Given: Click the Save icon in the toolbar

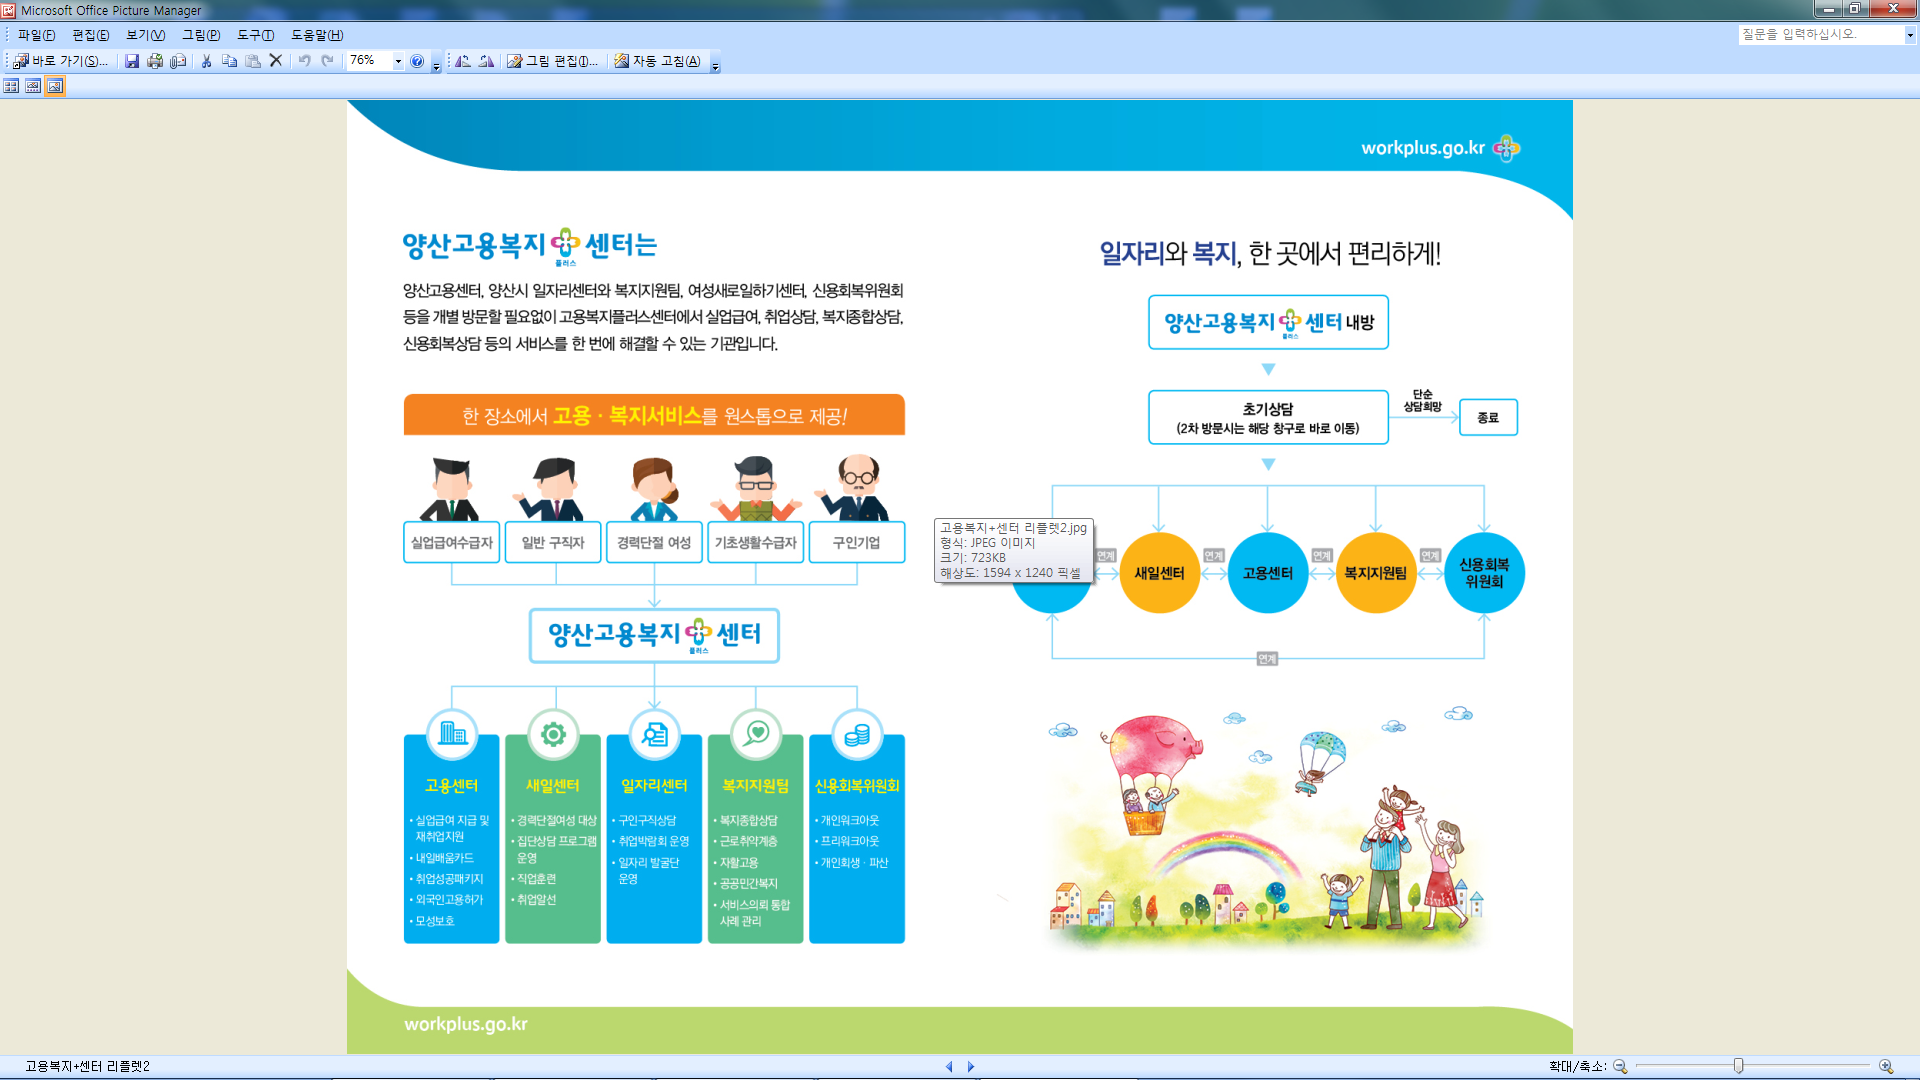Looking at the screenshot, I should click(131, 61).
